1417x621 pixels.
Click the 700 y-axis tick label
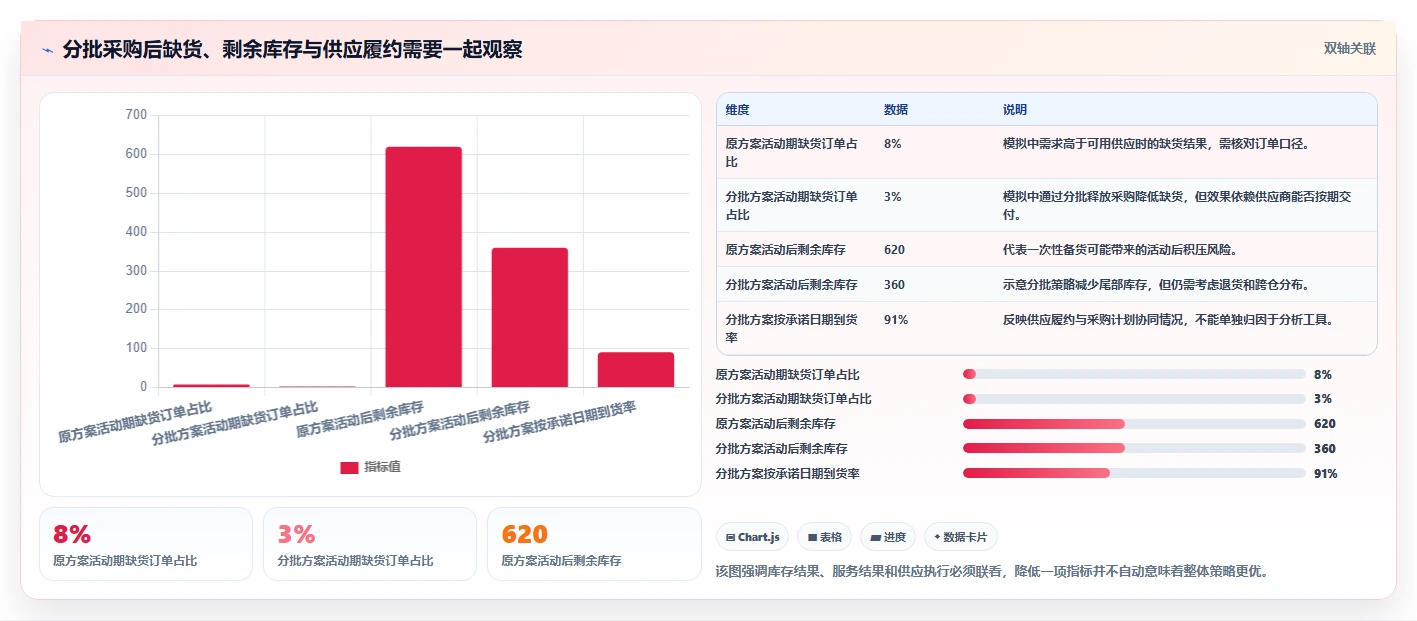(136, 115)
